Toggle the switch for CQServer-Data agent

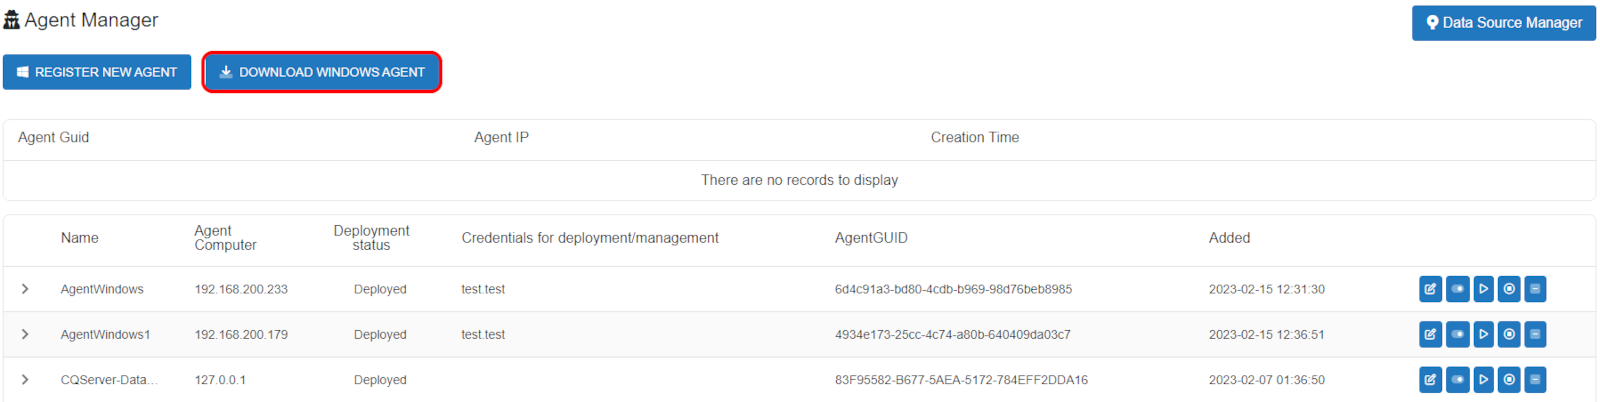(x=1458, y=380)
